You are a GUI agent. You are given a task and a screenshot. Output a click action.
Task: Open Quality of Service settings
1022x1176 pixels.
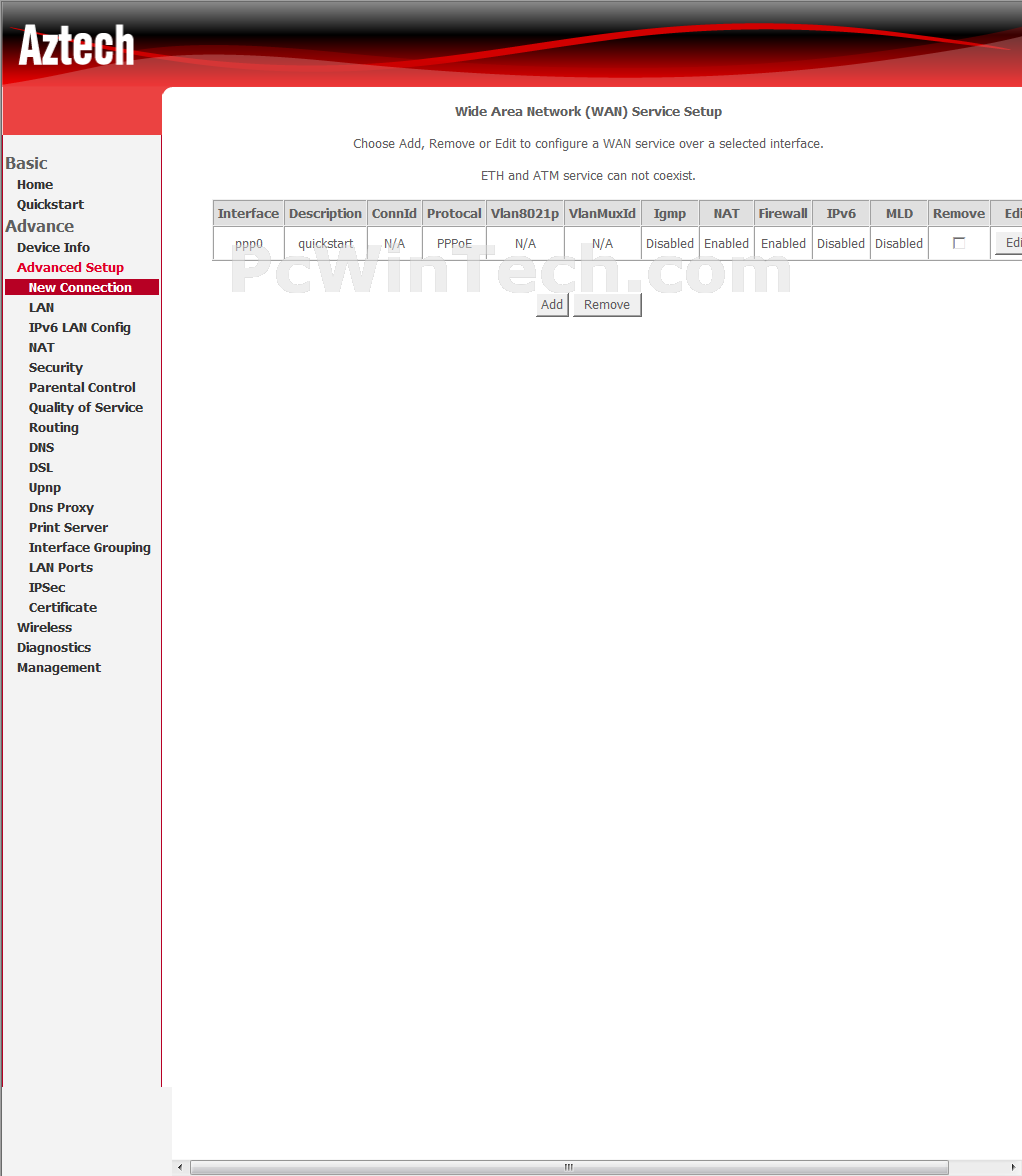[x=86, y=408]
